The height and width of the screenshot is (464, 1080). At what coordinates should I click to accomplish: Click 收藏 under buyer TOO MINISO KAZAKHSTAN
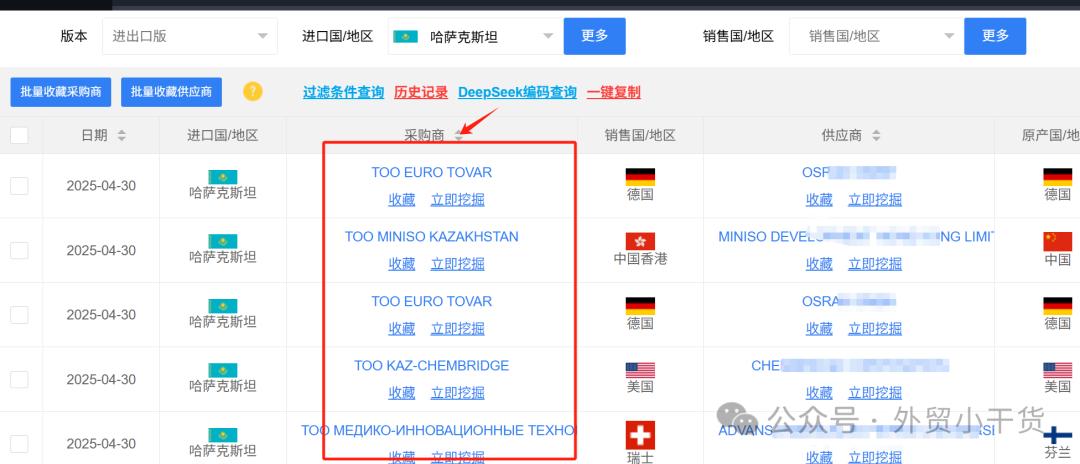(402, 264)
